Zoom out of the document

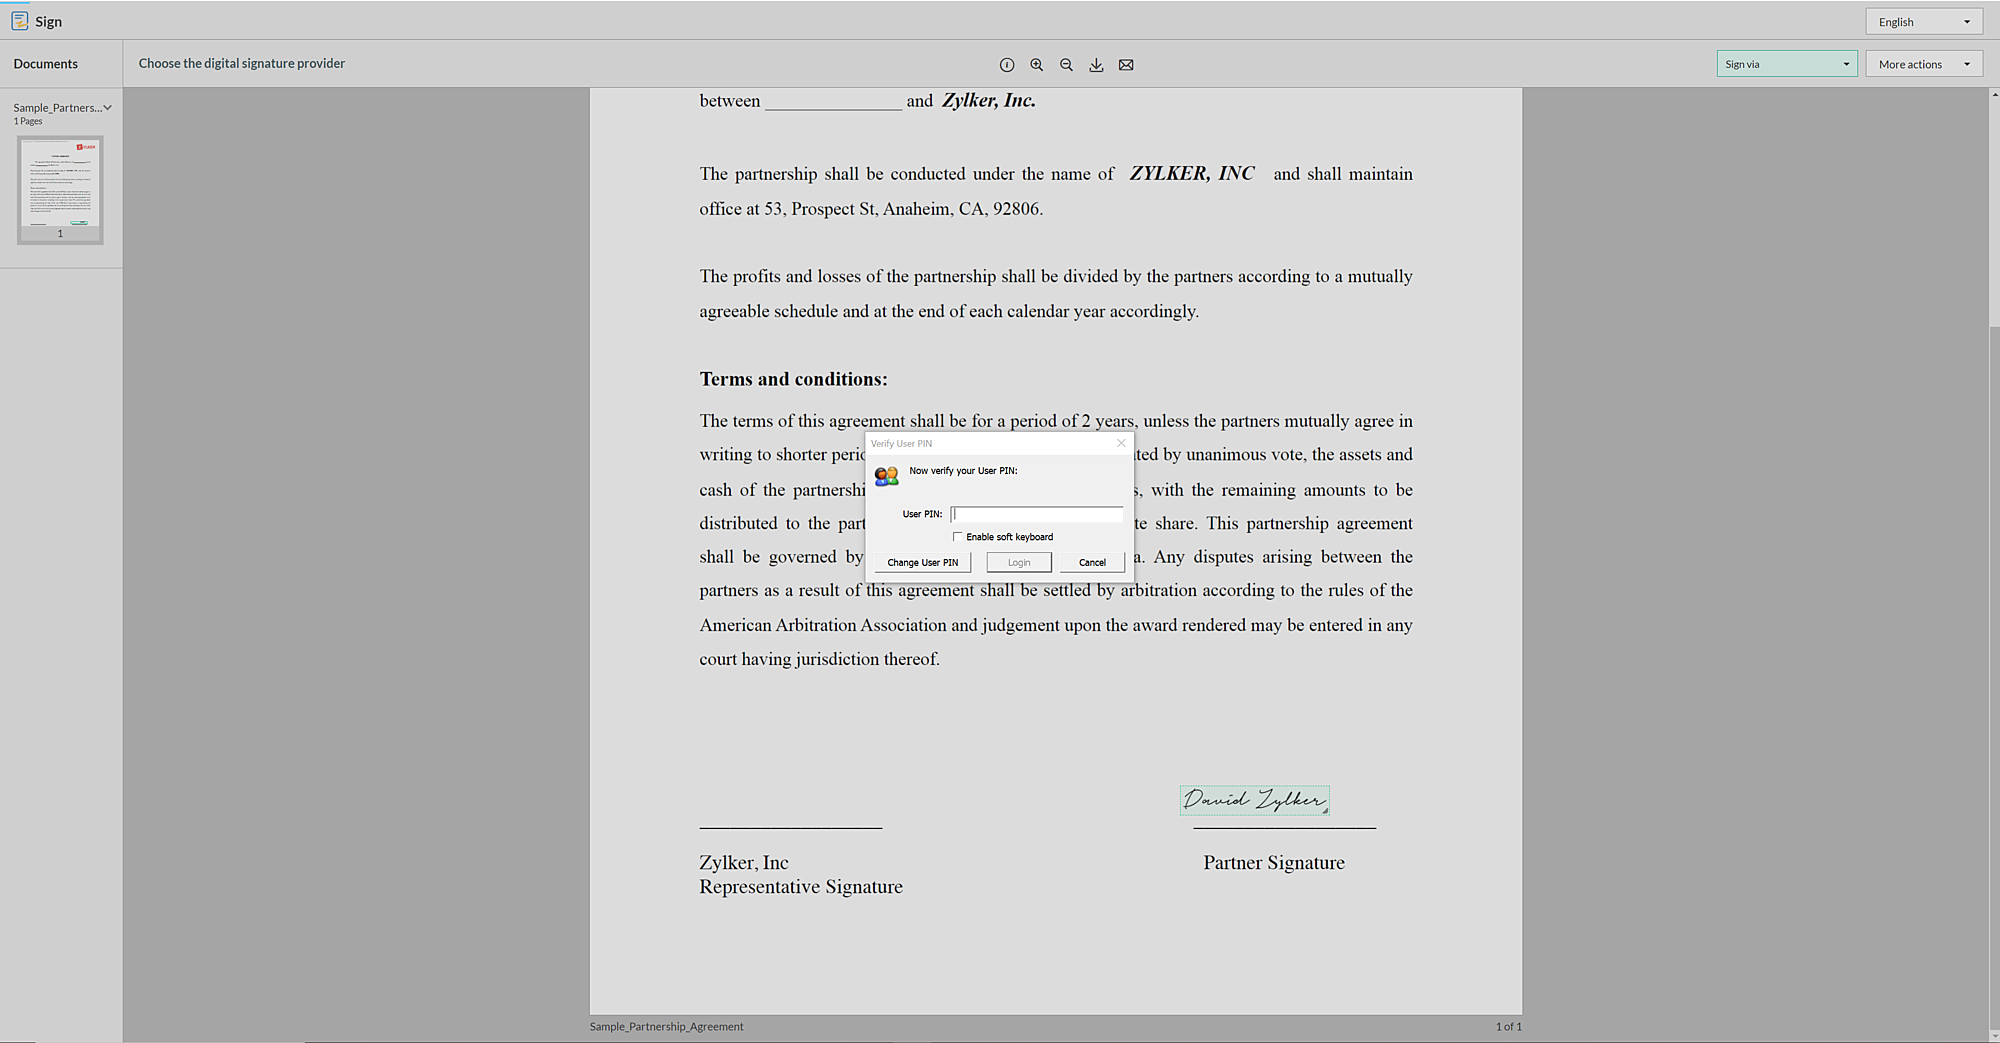click(x=1066, y=65)
